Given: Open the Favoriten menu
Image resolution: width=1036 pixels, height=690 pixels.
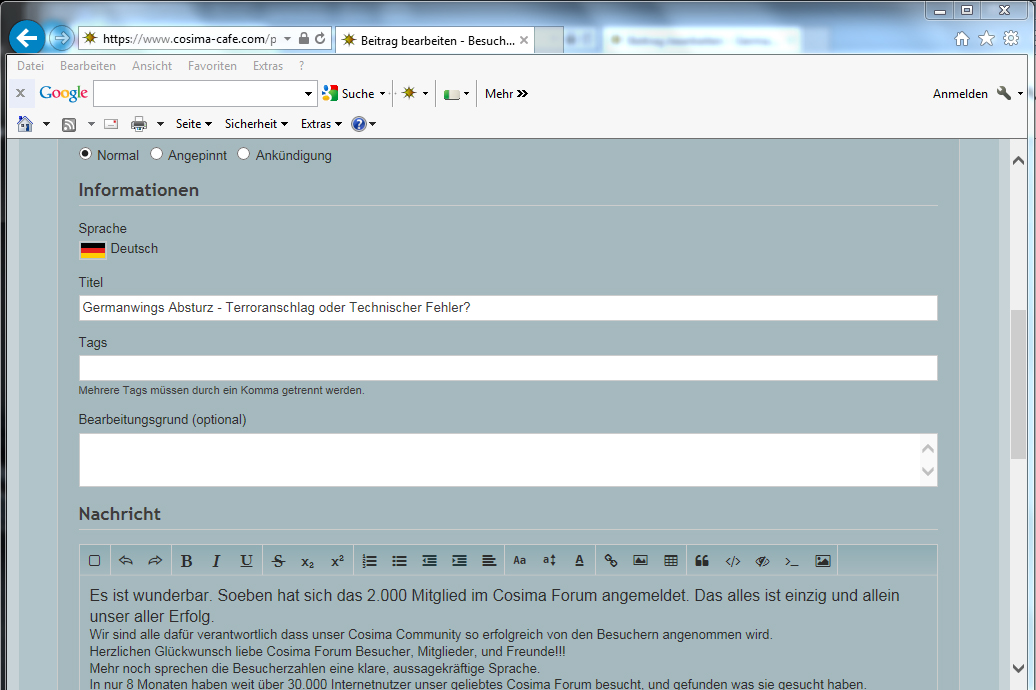Looking at the screenshot, I should click(x=212, y=66).
